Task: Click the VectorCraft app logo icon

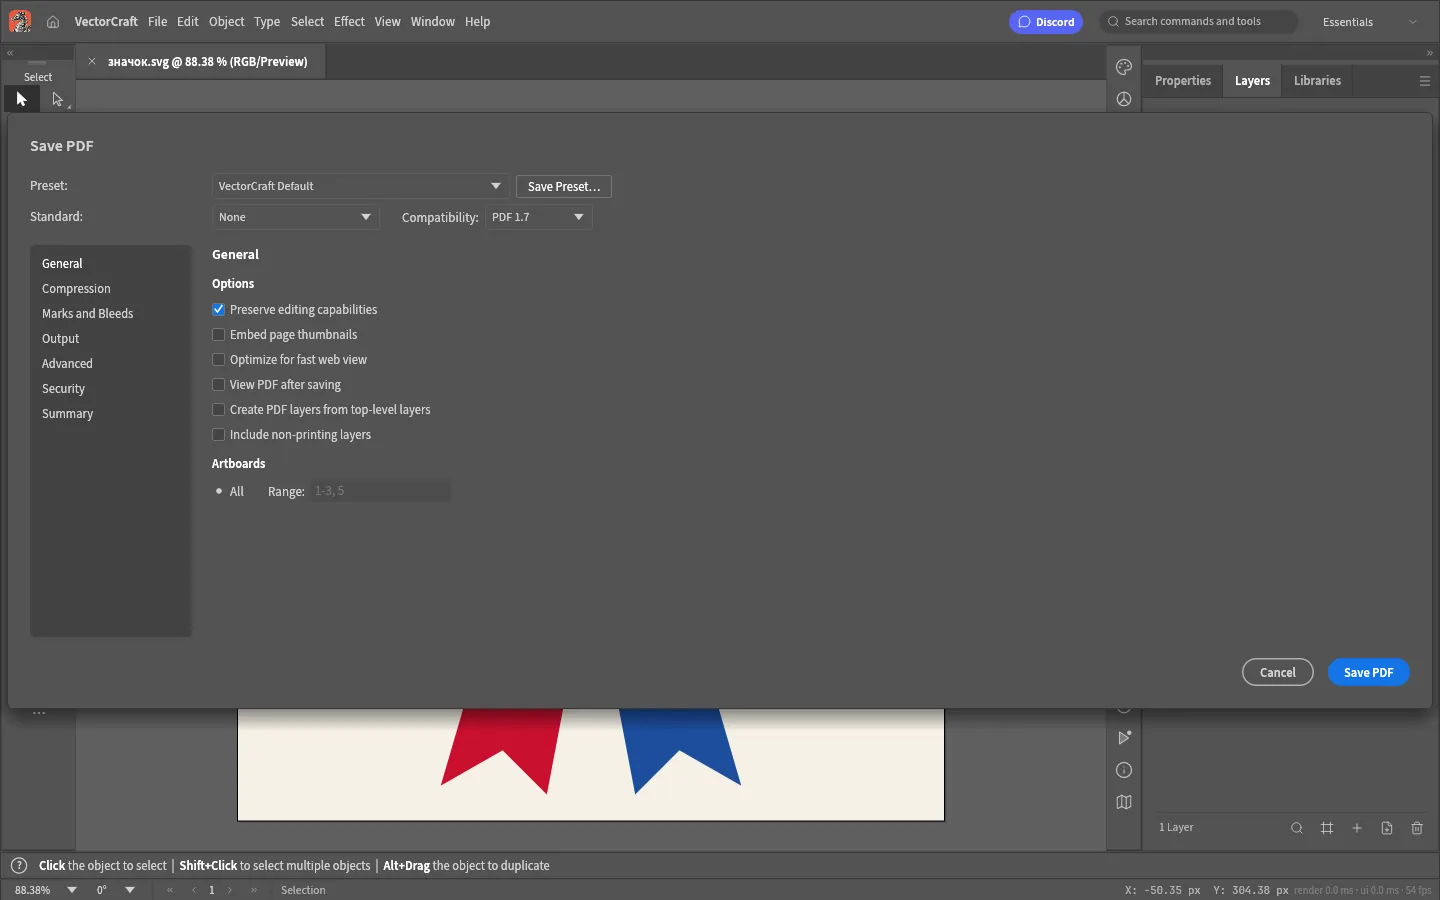Action: click(20, 21)
